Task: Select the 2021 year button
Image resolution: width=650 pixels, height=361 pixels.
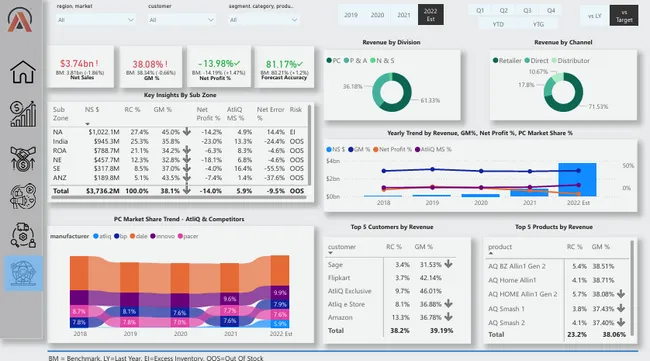Action: point(404,15)
